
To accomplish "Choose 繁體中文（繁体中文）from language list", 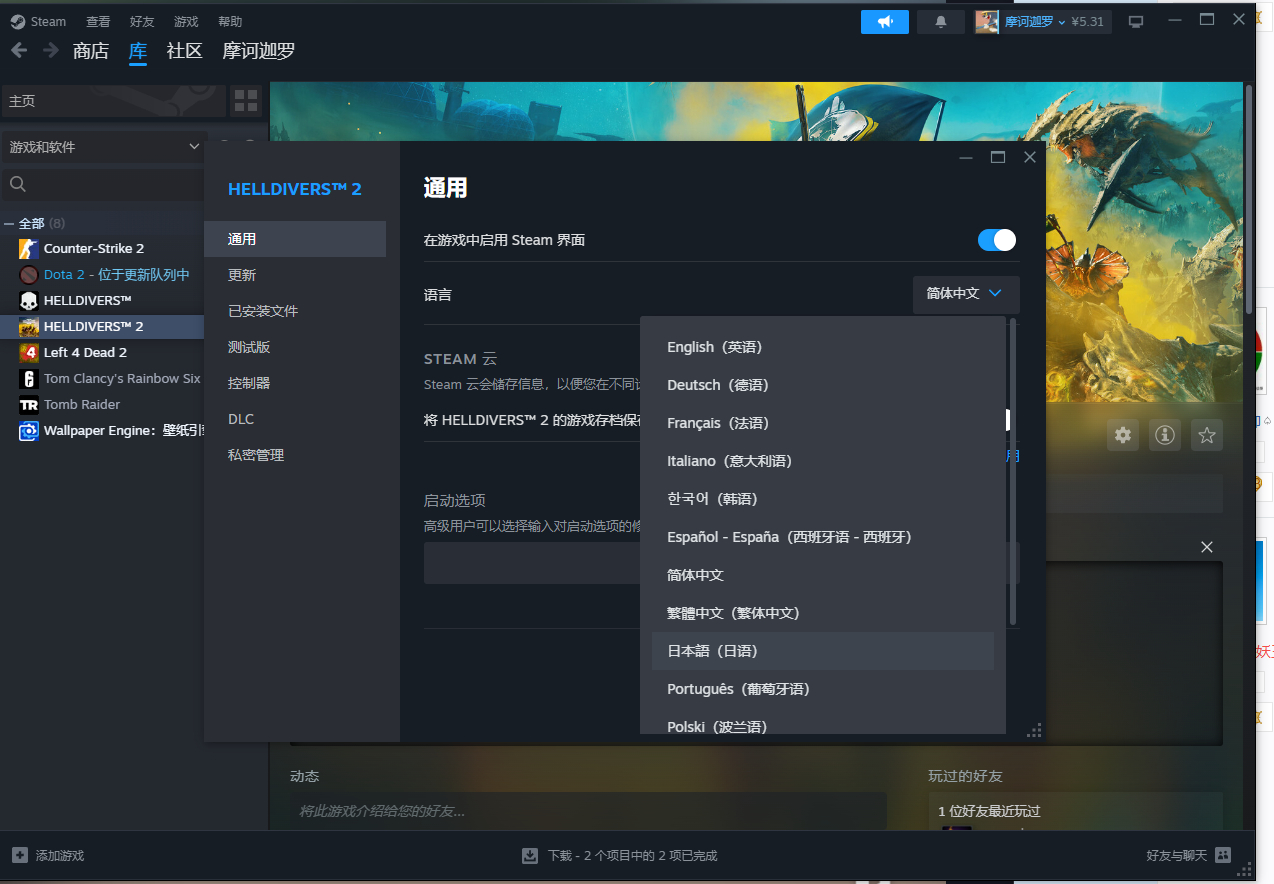I will [822, 613].
